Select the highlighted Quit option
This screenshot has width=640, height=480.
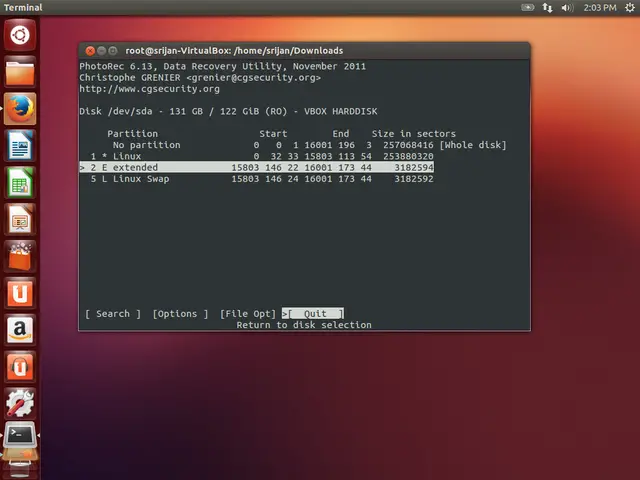point(315,313)
